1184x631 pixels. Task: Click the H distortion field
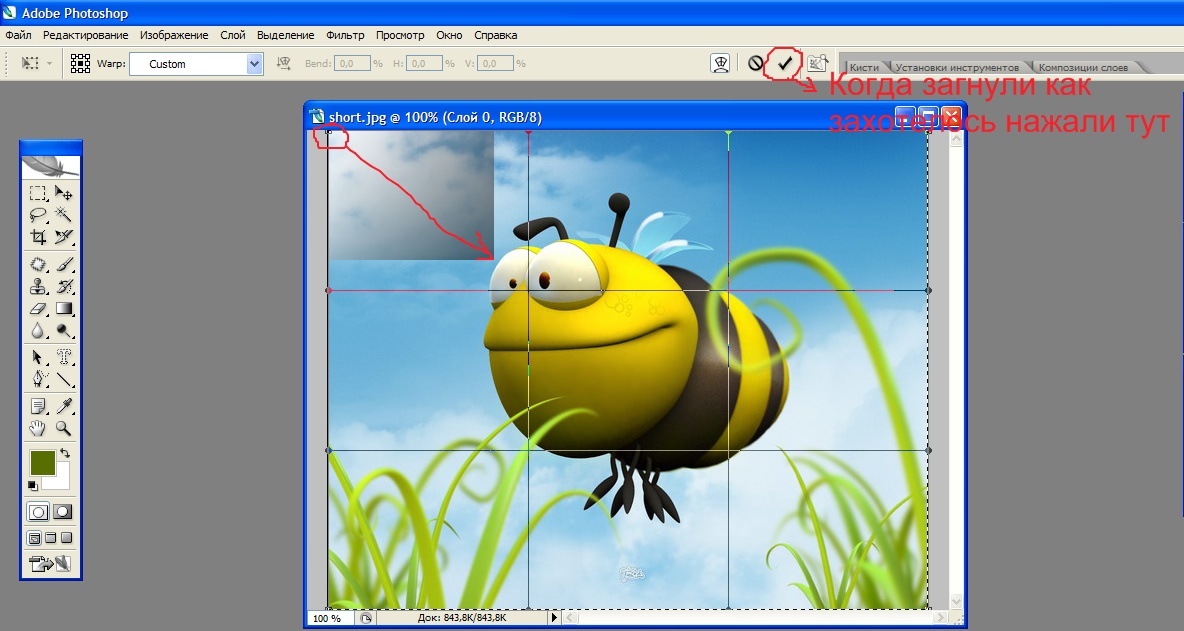(x=424, y=63)
